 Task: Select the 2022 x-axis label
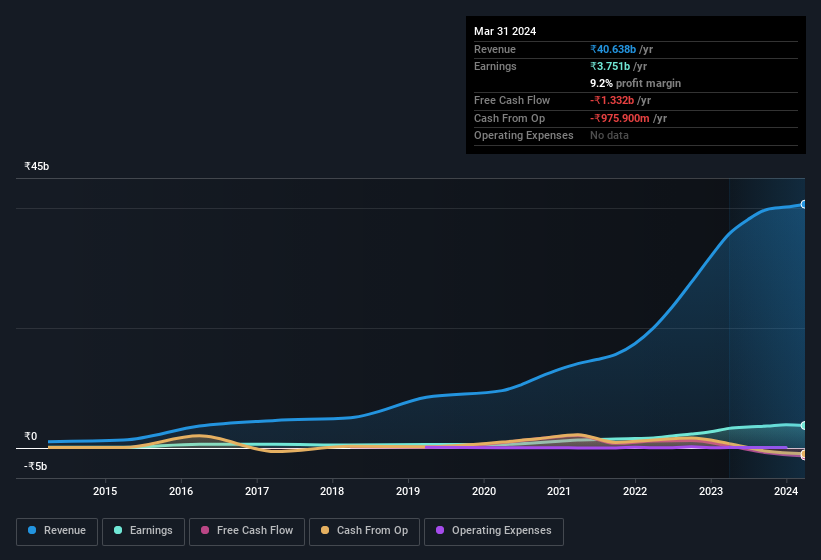635,491
